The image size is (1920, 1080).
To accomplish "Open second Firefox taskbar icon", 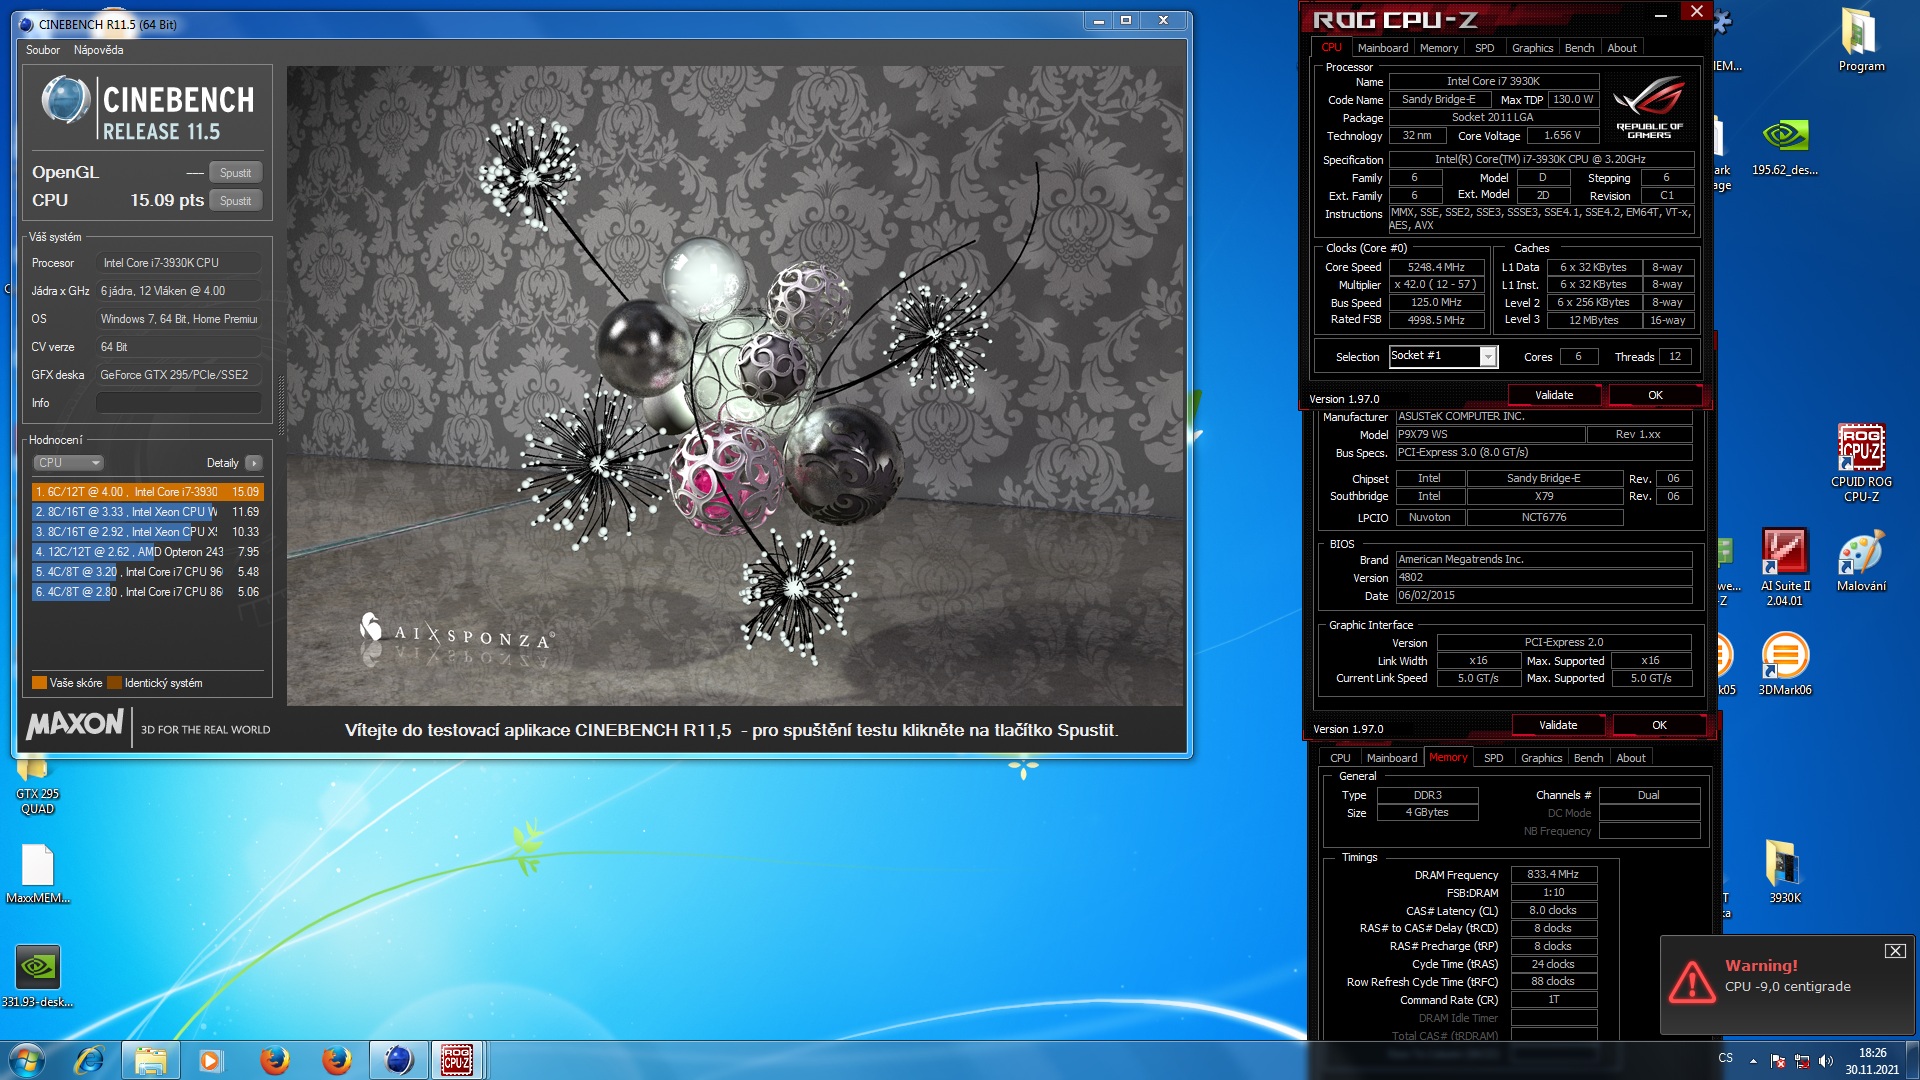I will click(336, 1060).
